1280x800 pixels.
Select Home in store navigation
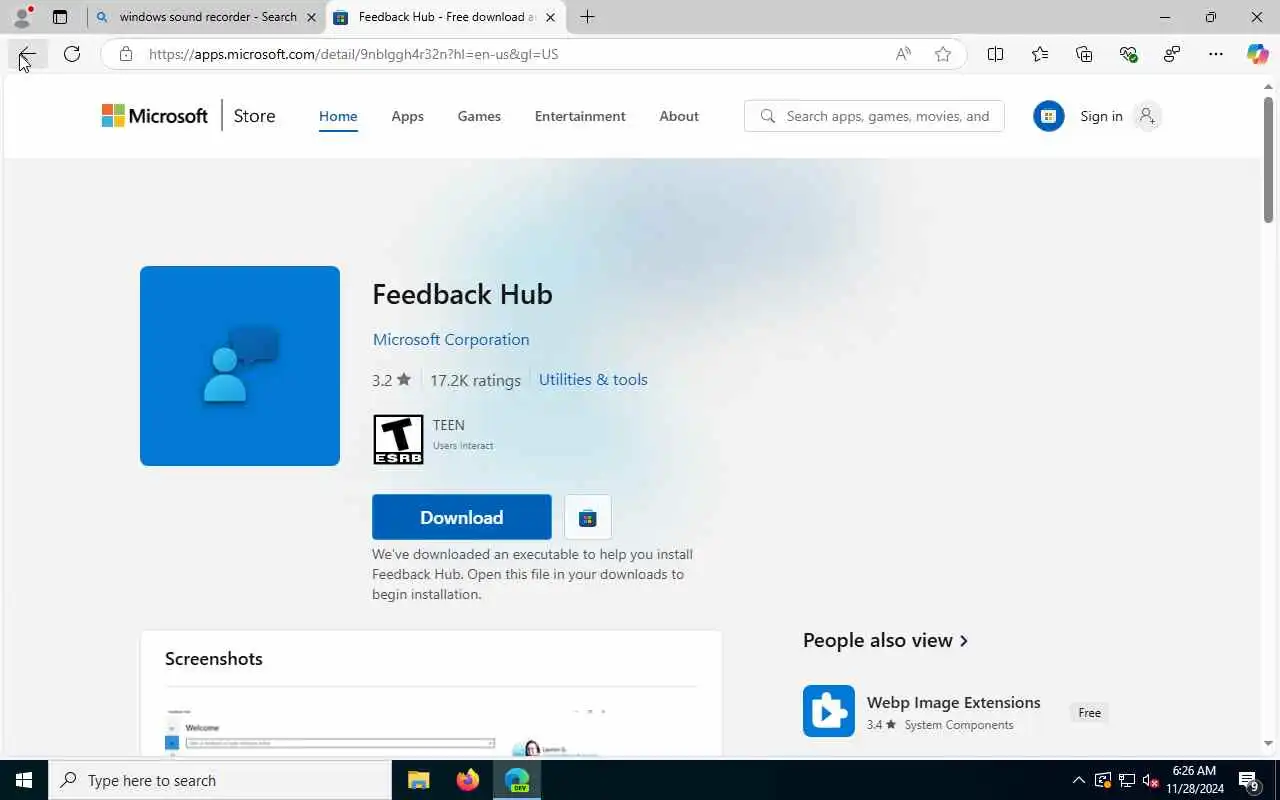click(x=338, y=116)
